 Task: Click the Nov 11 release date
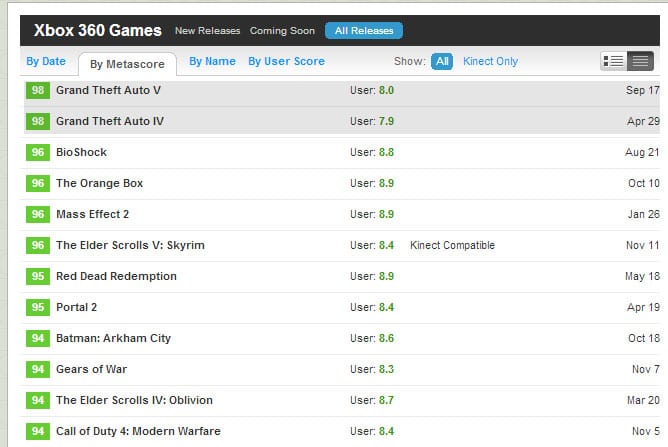point(642,245)
